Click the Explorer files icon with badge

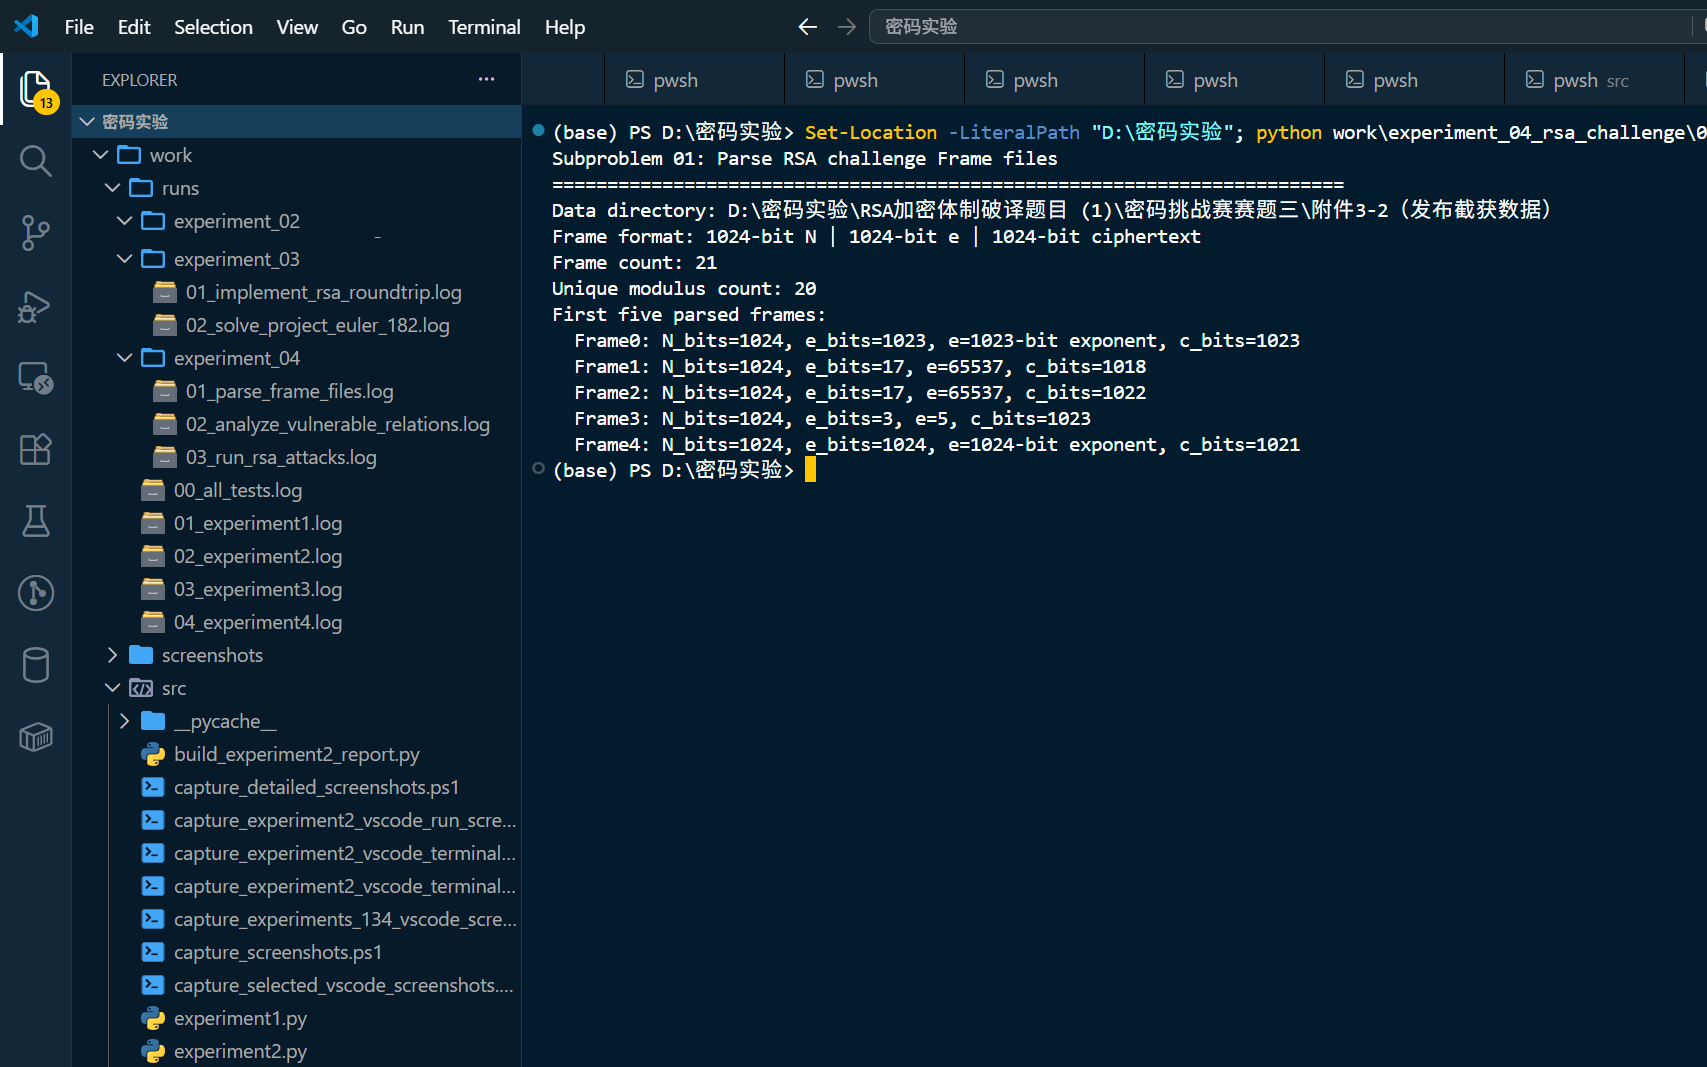pos(36,90)
